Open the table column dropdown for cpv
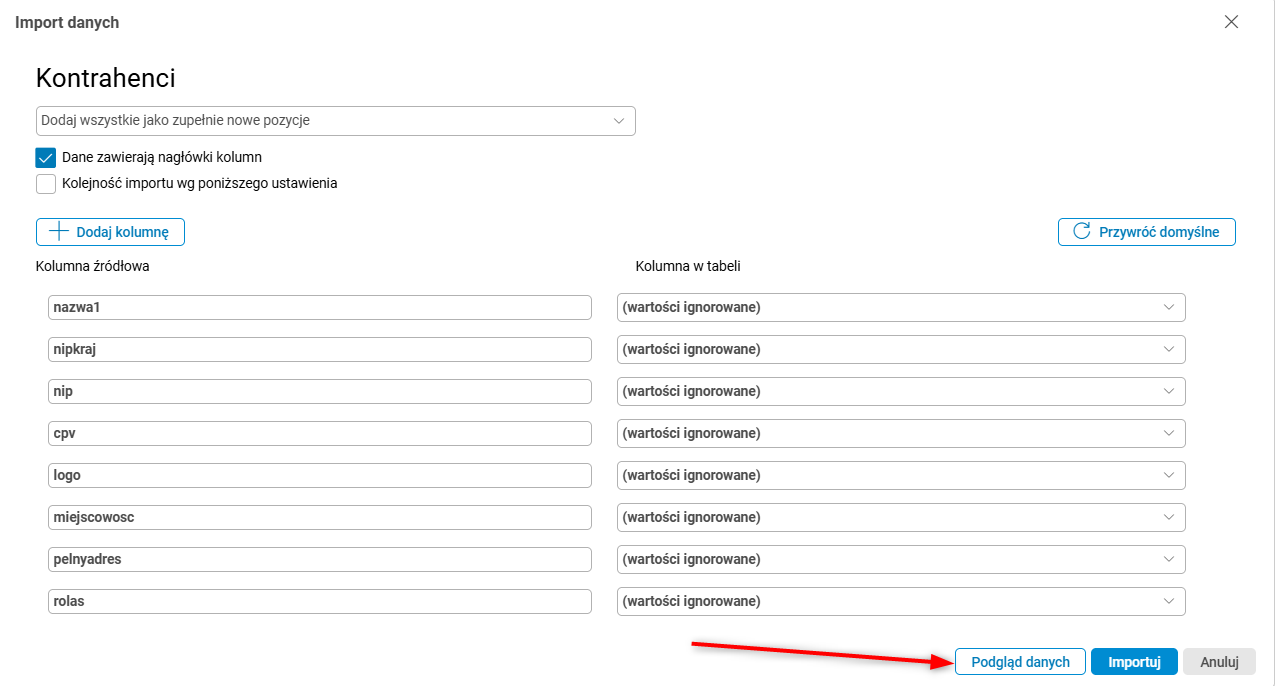Screen dimensions: 1275x686 click(x=900, y=434)
